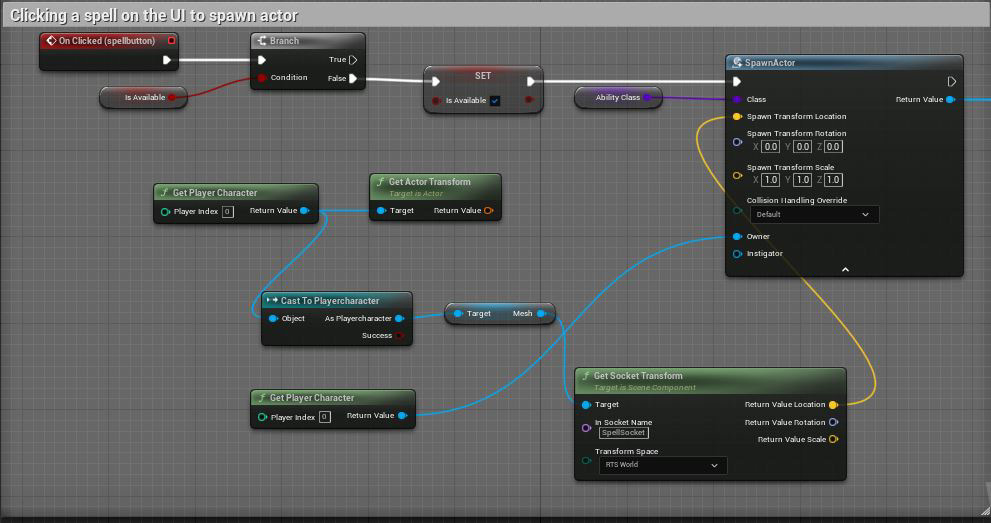Click the Cast Success output pin
This screenshot has width=991, height=523.
[x=399, y=335]
